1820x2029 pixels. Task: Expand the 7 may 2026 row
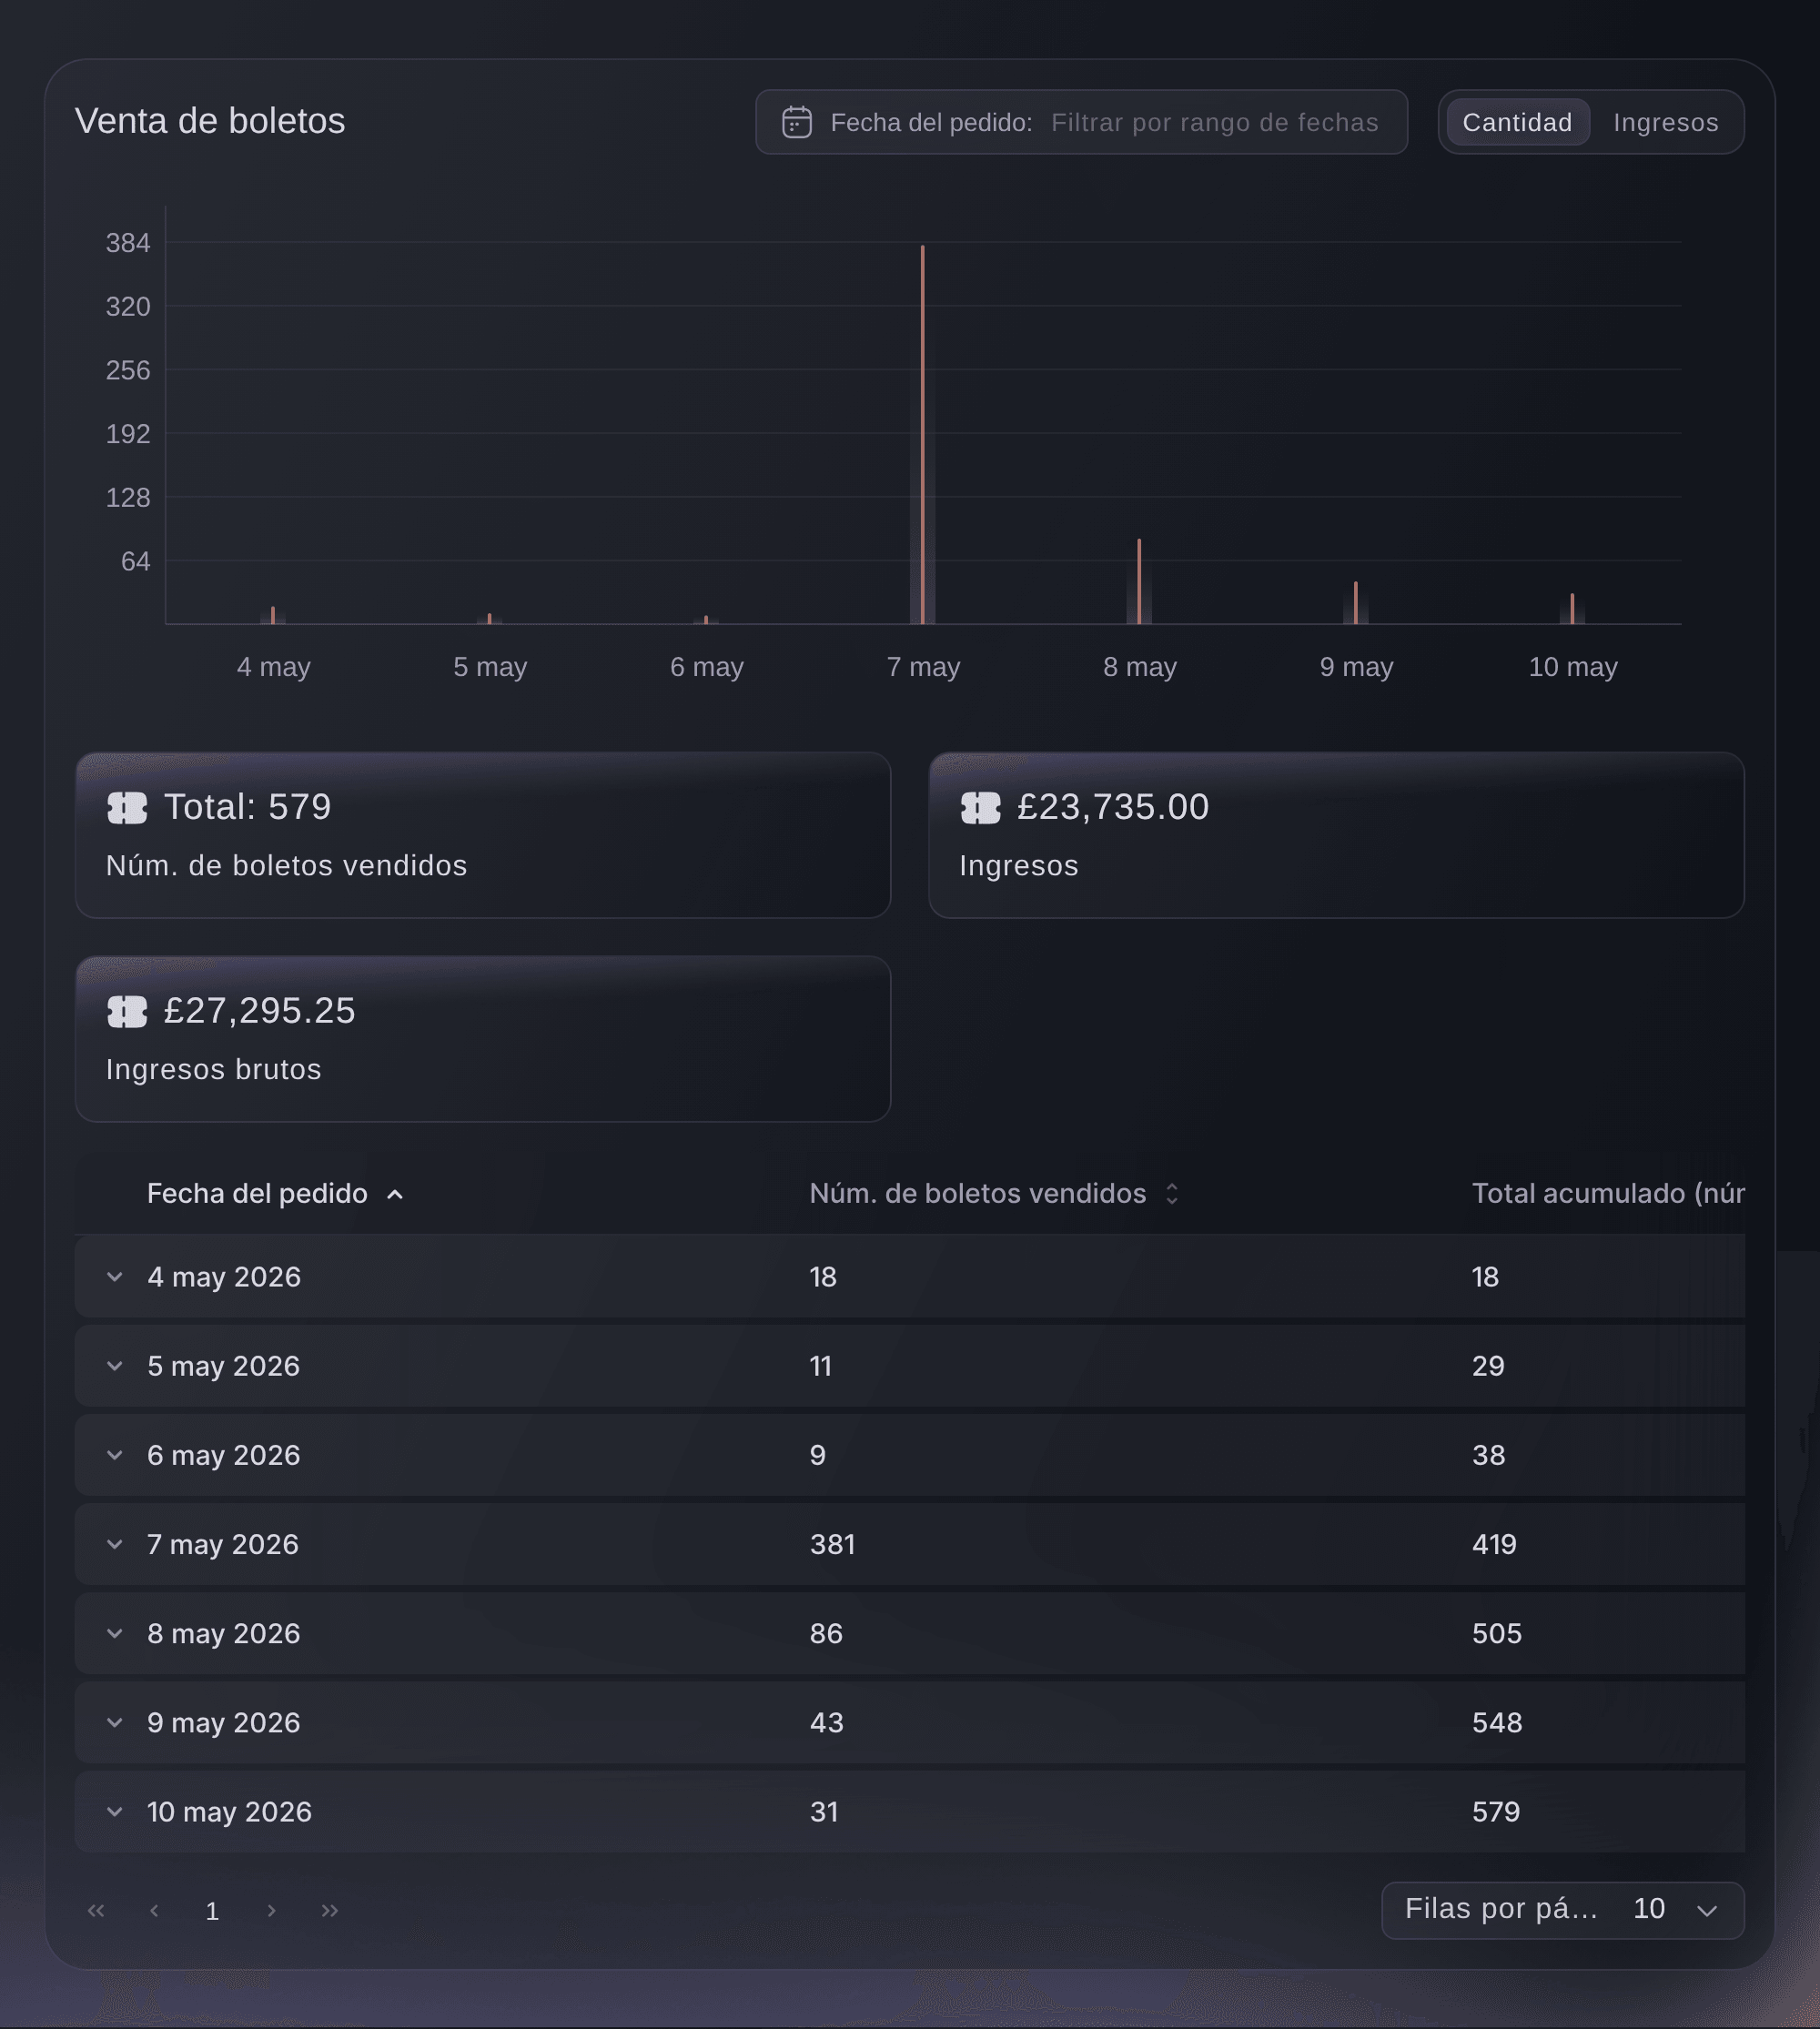pyautogui.click(x=115, y=1544)
